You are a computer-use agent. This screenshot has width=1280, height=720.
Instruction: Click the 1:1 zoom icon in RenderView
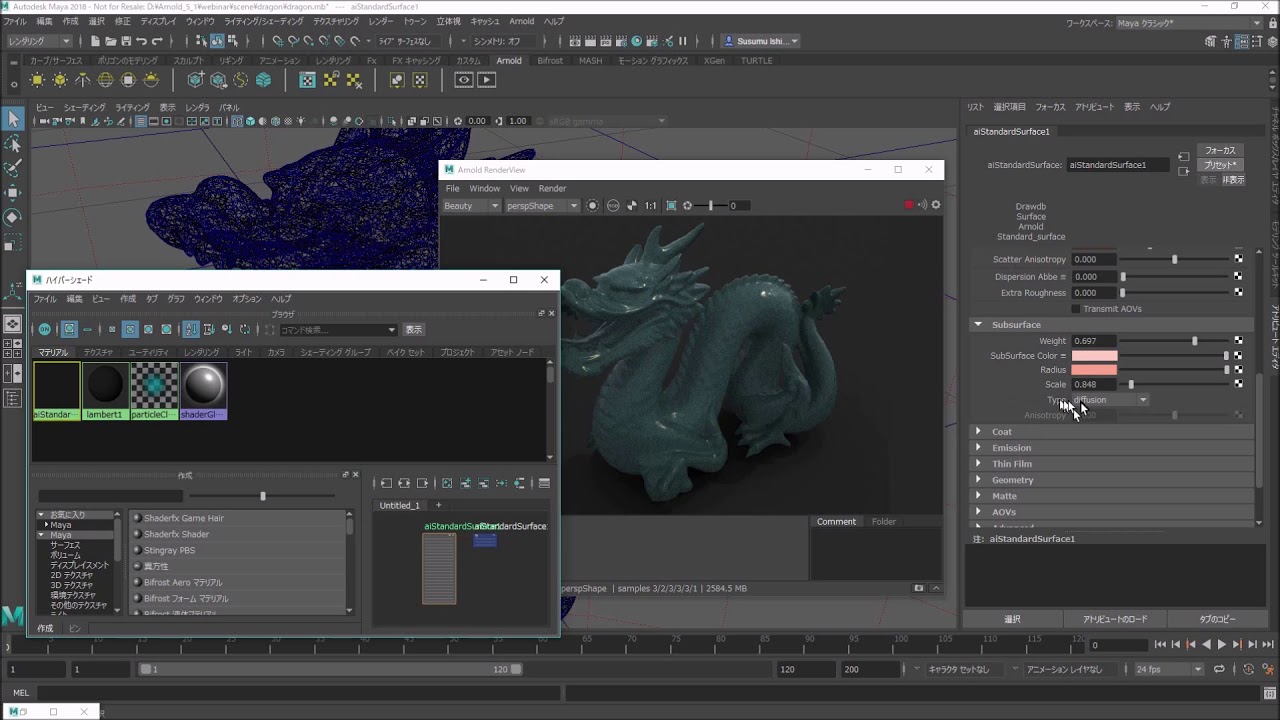tap(651, 206)
